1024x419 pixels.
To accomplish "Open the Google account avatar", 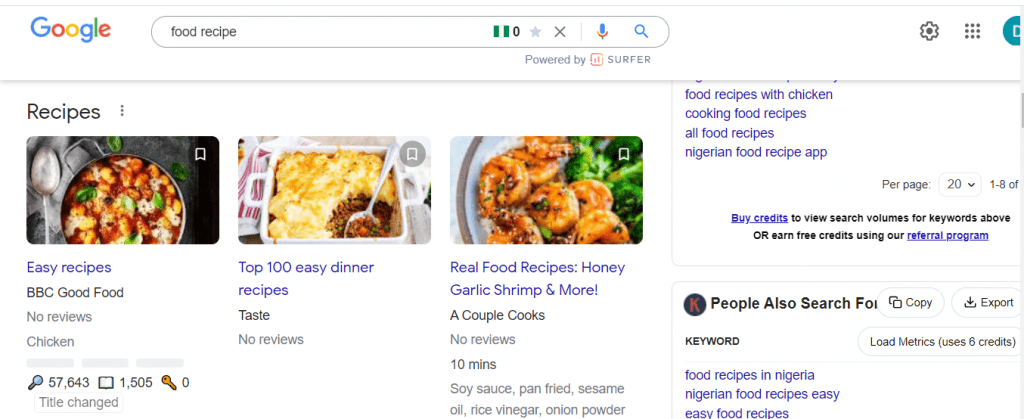I will click(x=1013, y=31).
